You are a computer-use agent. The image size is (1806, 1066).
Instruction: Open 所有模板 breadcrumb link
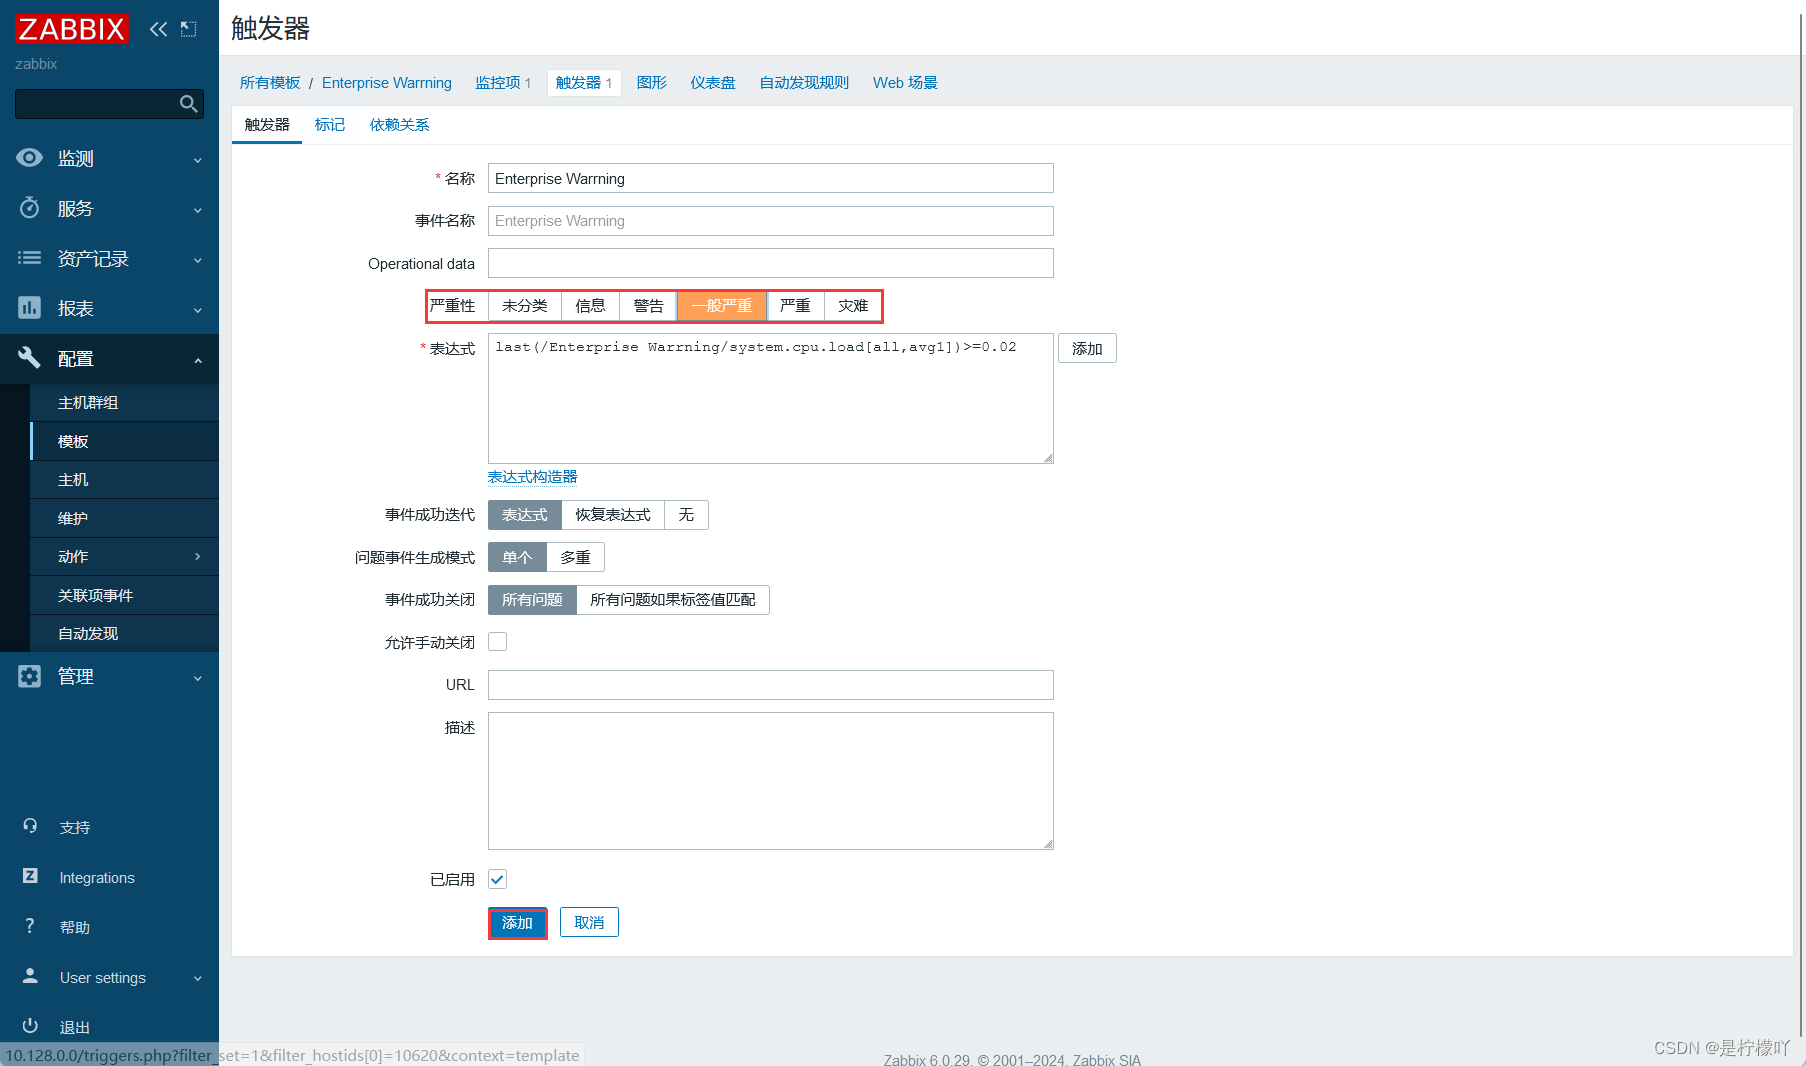point(270,83)
